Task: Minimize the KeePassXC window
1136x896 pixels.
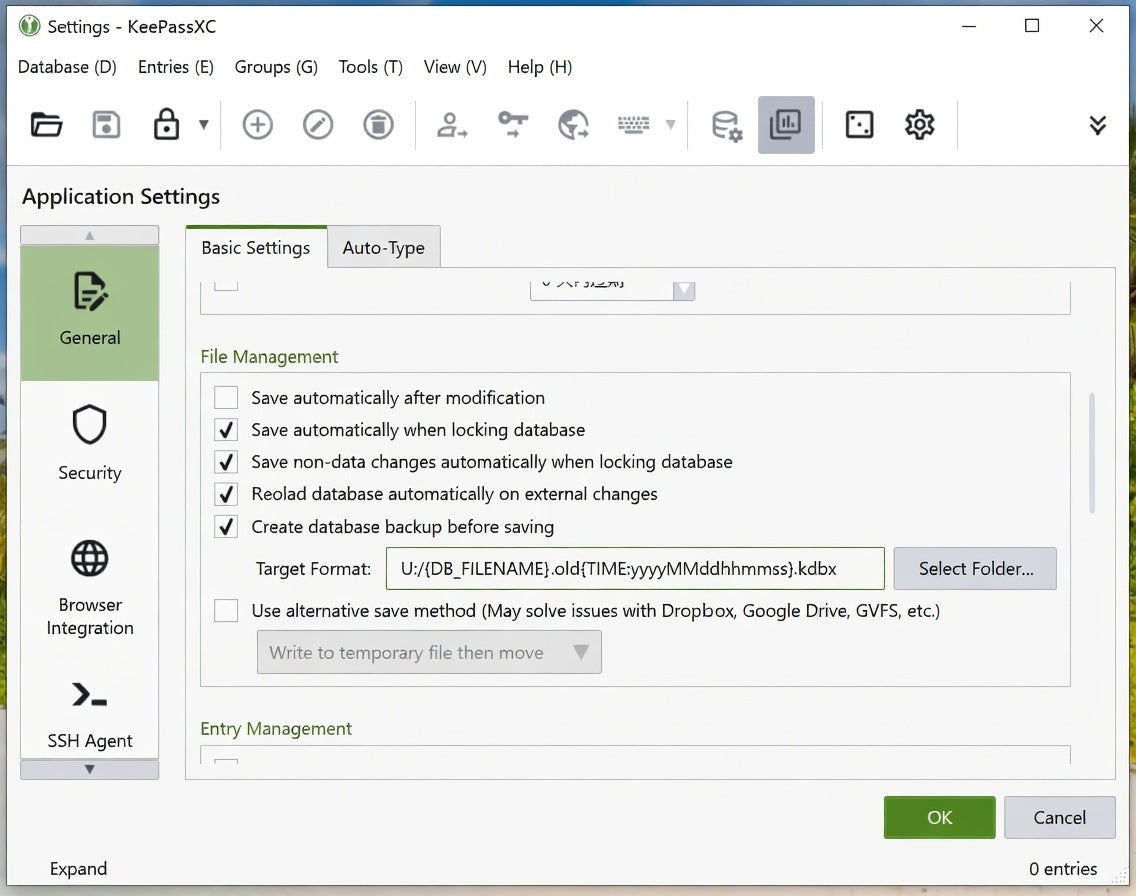Action: pos(969,26)
